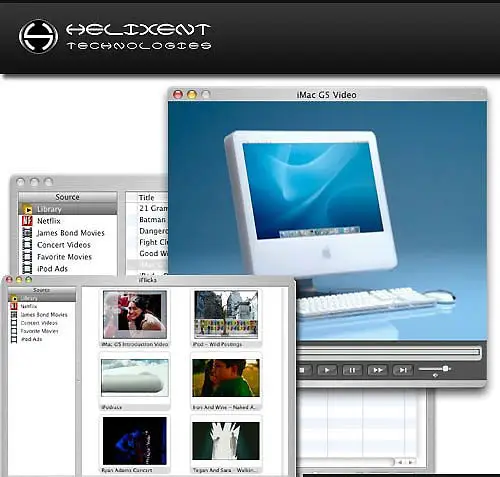The height and width of the screenshot is (477, 500).
Task: Open the iPod - Wild Postings thumbnail
Action: click(x=226, y=314)
